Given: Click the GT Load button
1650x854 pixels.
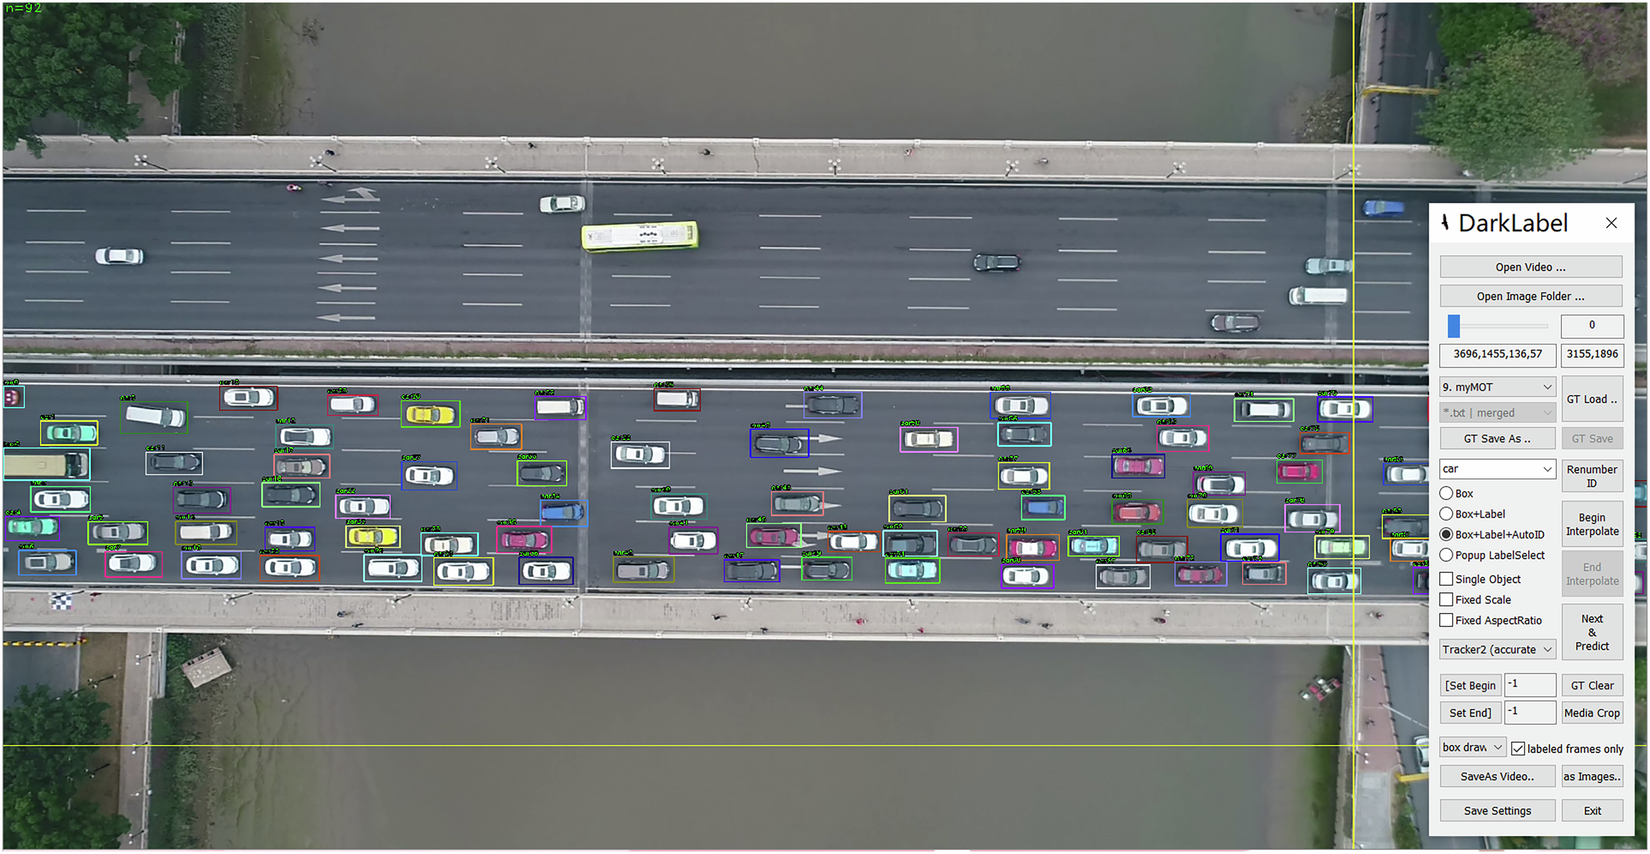Looking at the screenshot, I should (1592, 399).
